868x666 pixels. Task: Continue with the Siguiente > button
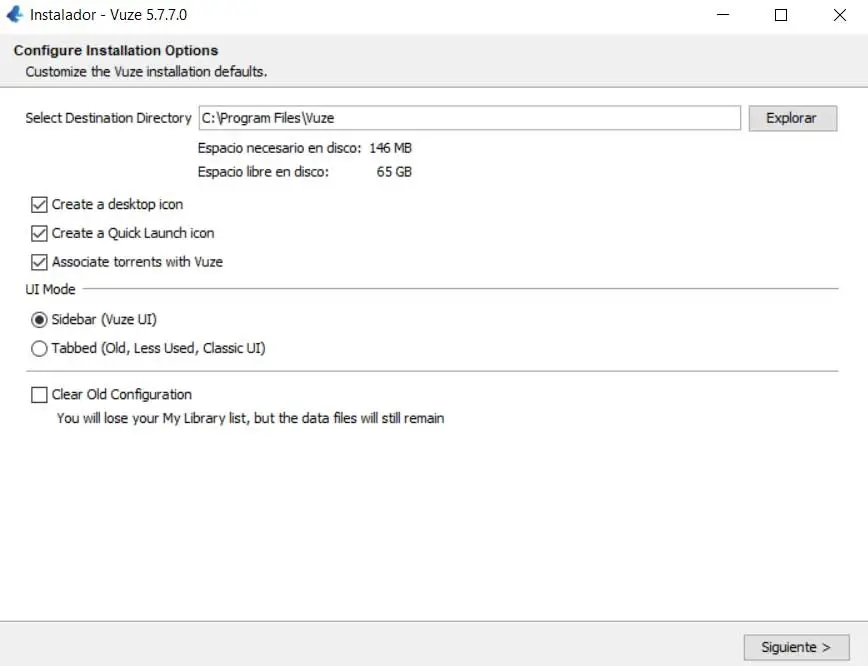click(x=796, y=647)
